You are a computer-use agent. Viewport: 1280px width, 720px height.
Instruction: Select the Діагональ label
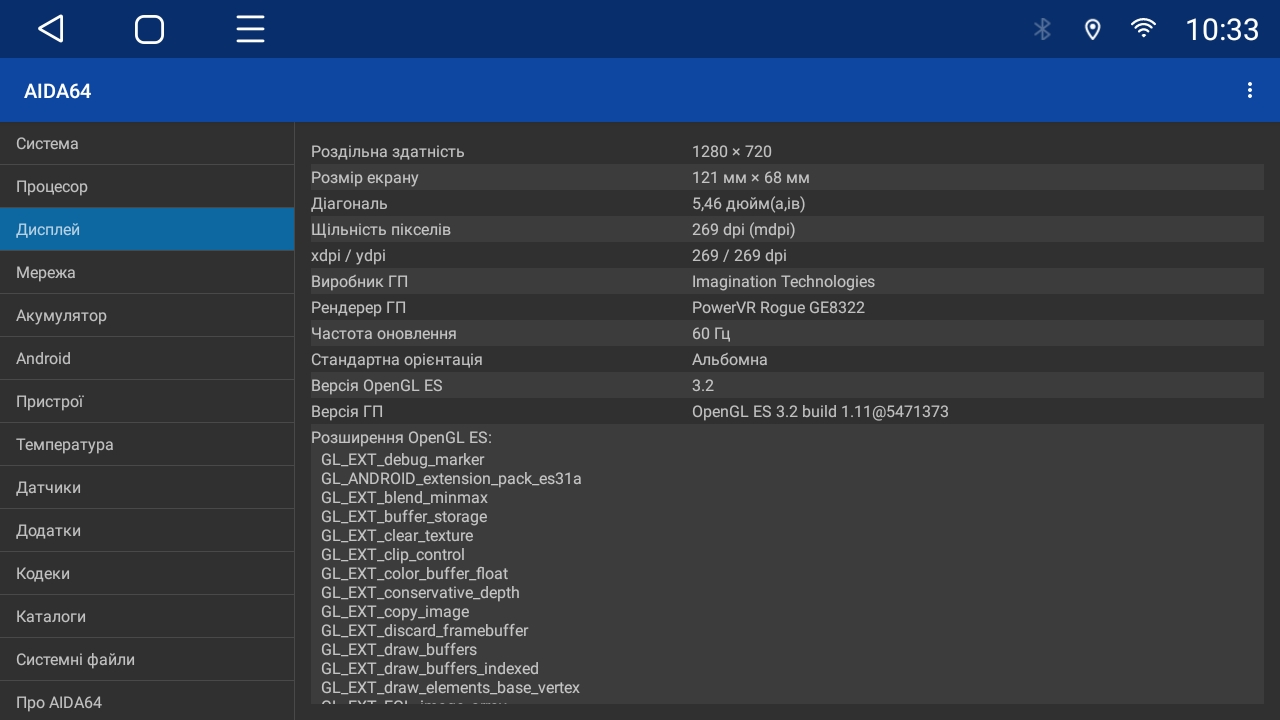coord(349,204)
